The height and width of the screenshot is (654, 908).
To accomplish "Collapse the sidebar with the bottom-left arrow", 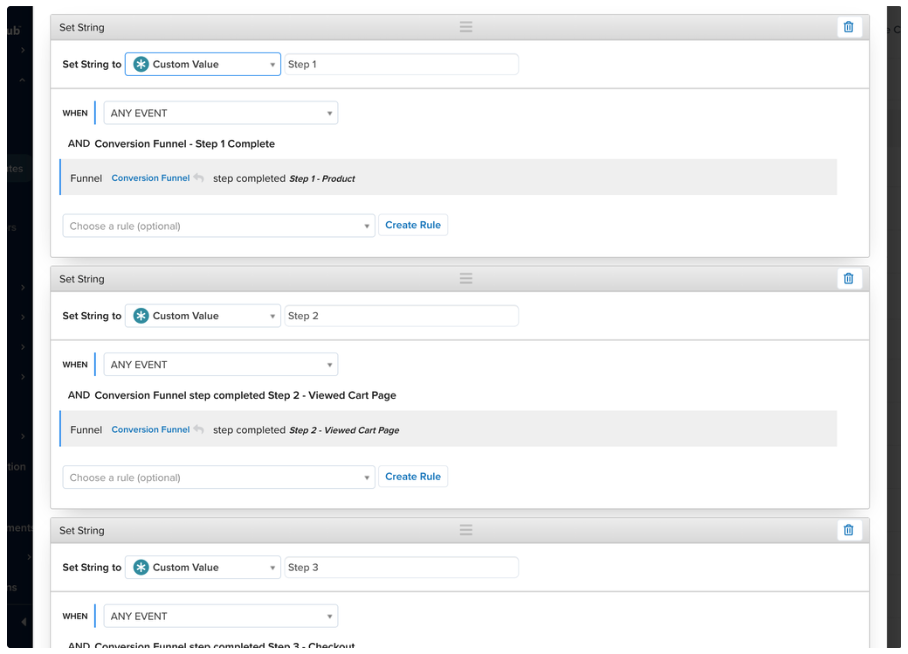I will pyautogui.click(x=24, y=622).
